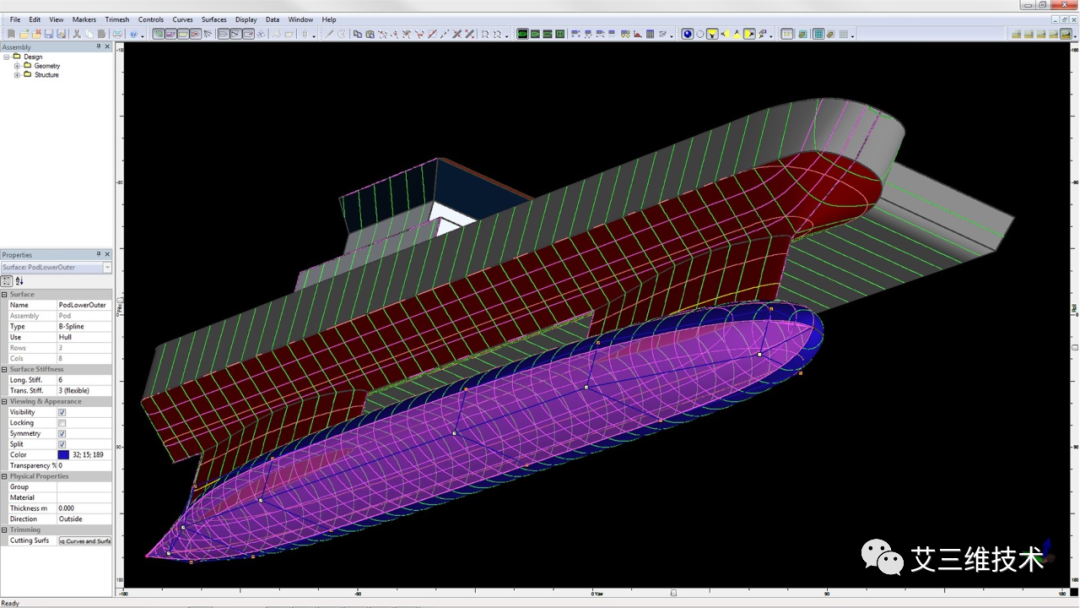Pin the Properties panel
The height and width of the screenshot is (608, 1080).
(98, 254)
